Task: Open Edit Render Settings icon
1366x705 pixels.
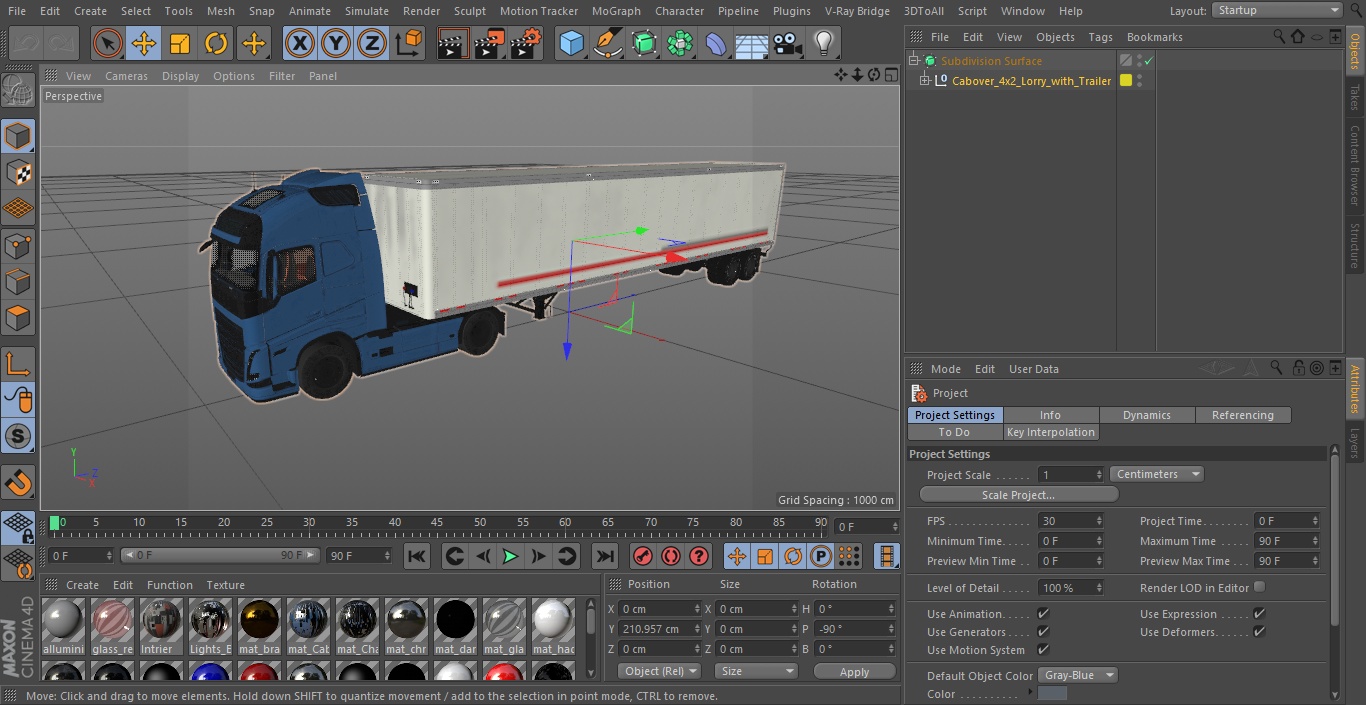Action: pyautogui.click(x=526, y=43)
